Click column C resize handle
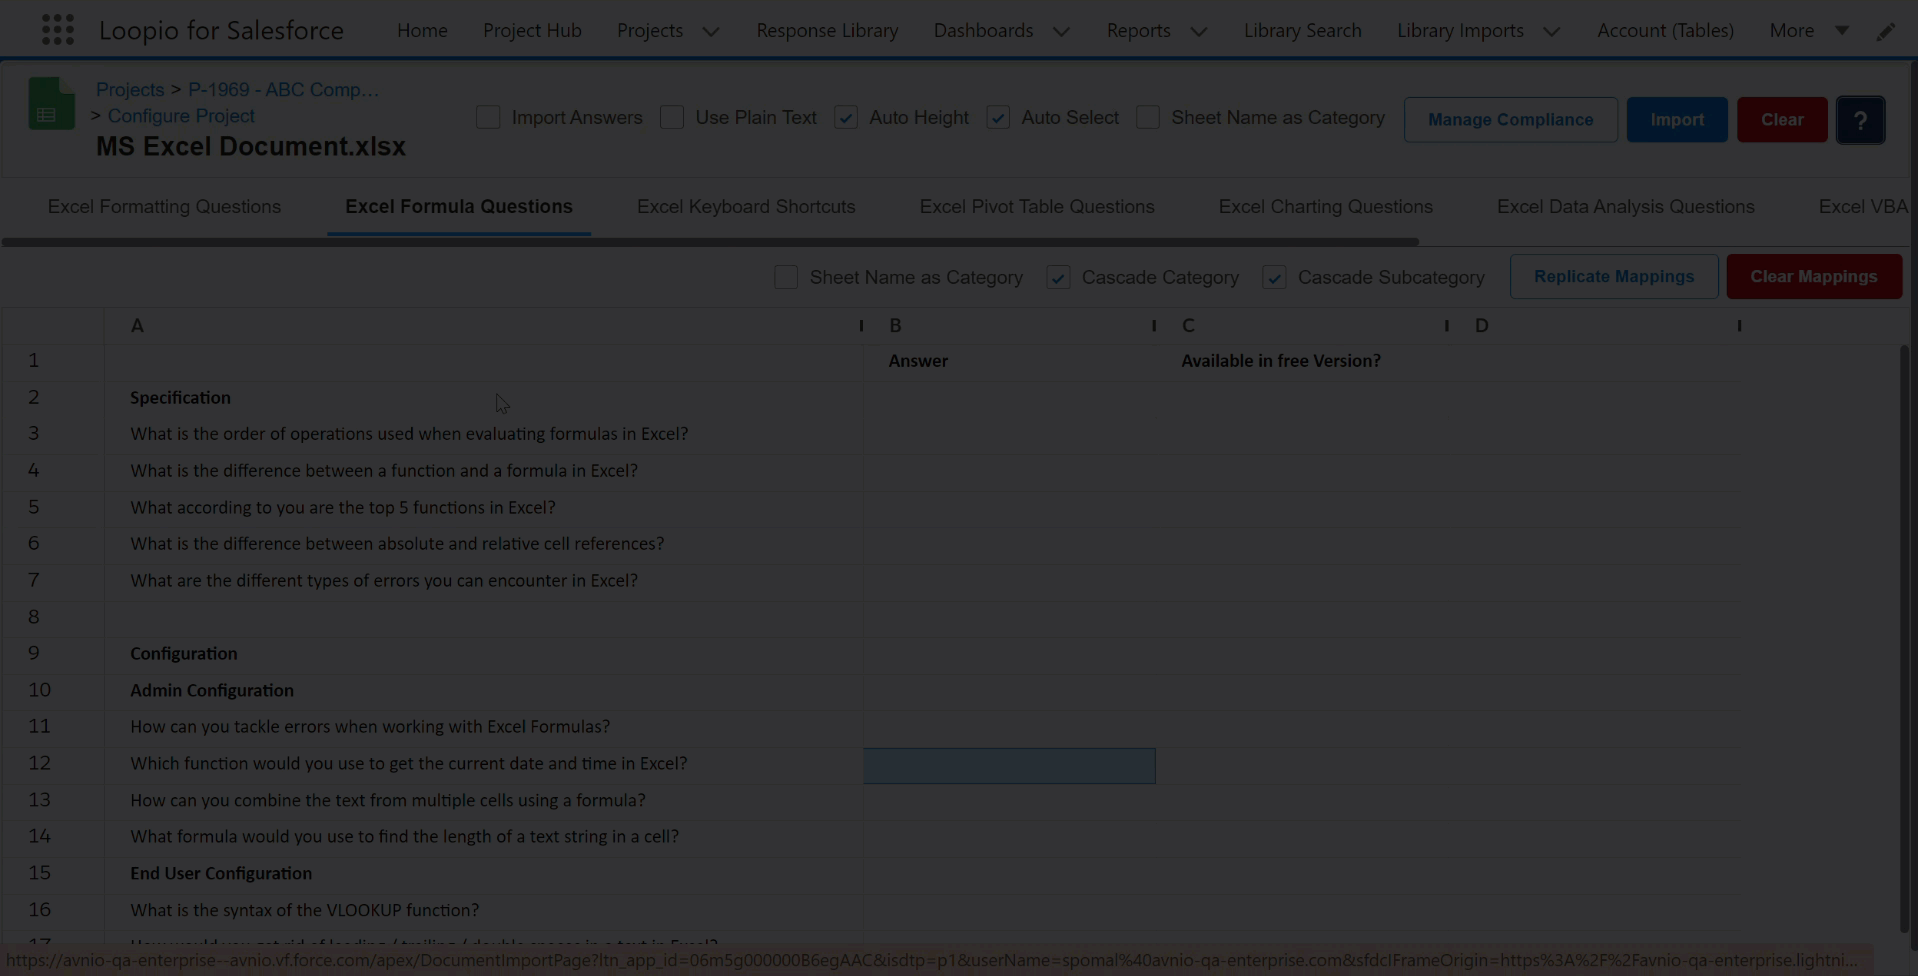The image size is (1918, 976). point(1446,326)
